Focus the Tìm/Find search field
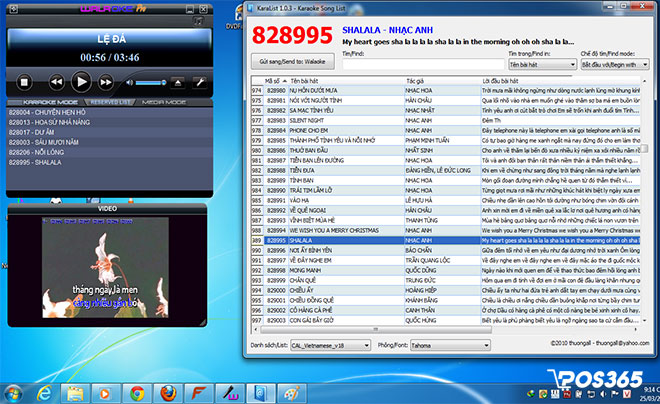This screenshot has width=660, height=404. click(x=423, y=64)
